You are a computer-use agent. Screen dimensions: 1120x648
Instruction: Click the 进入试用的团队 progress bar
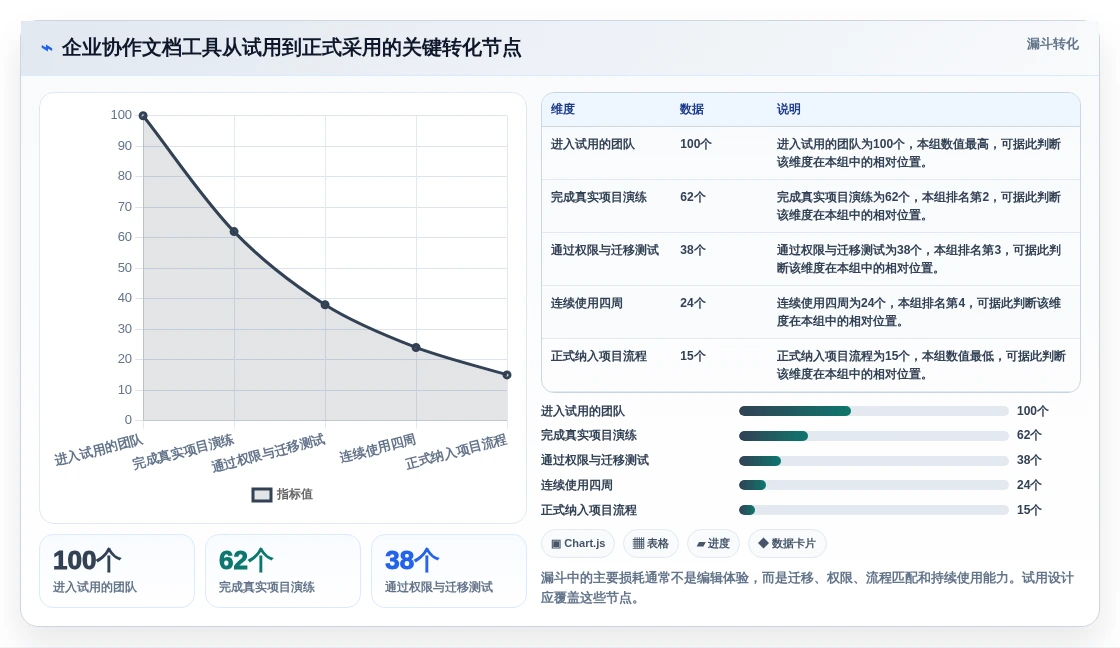pos(874,411)
